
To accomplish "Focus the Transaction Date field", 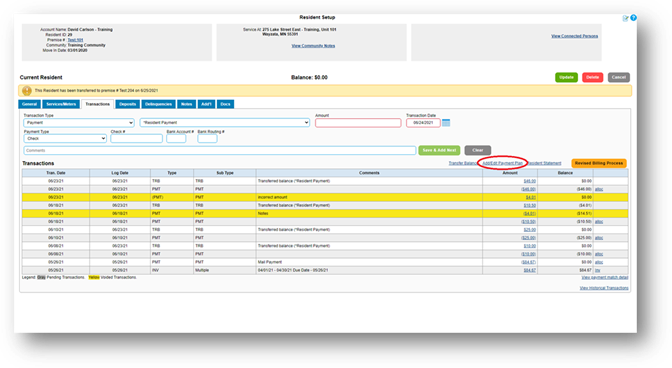I will [423, 123].
